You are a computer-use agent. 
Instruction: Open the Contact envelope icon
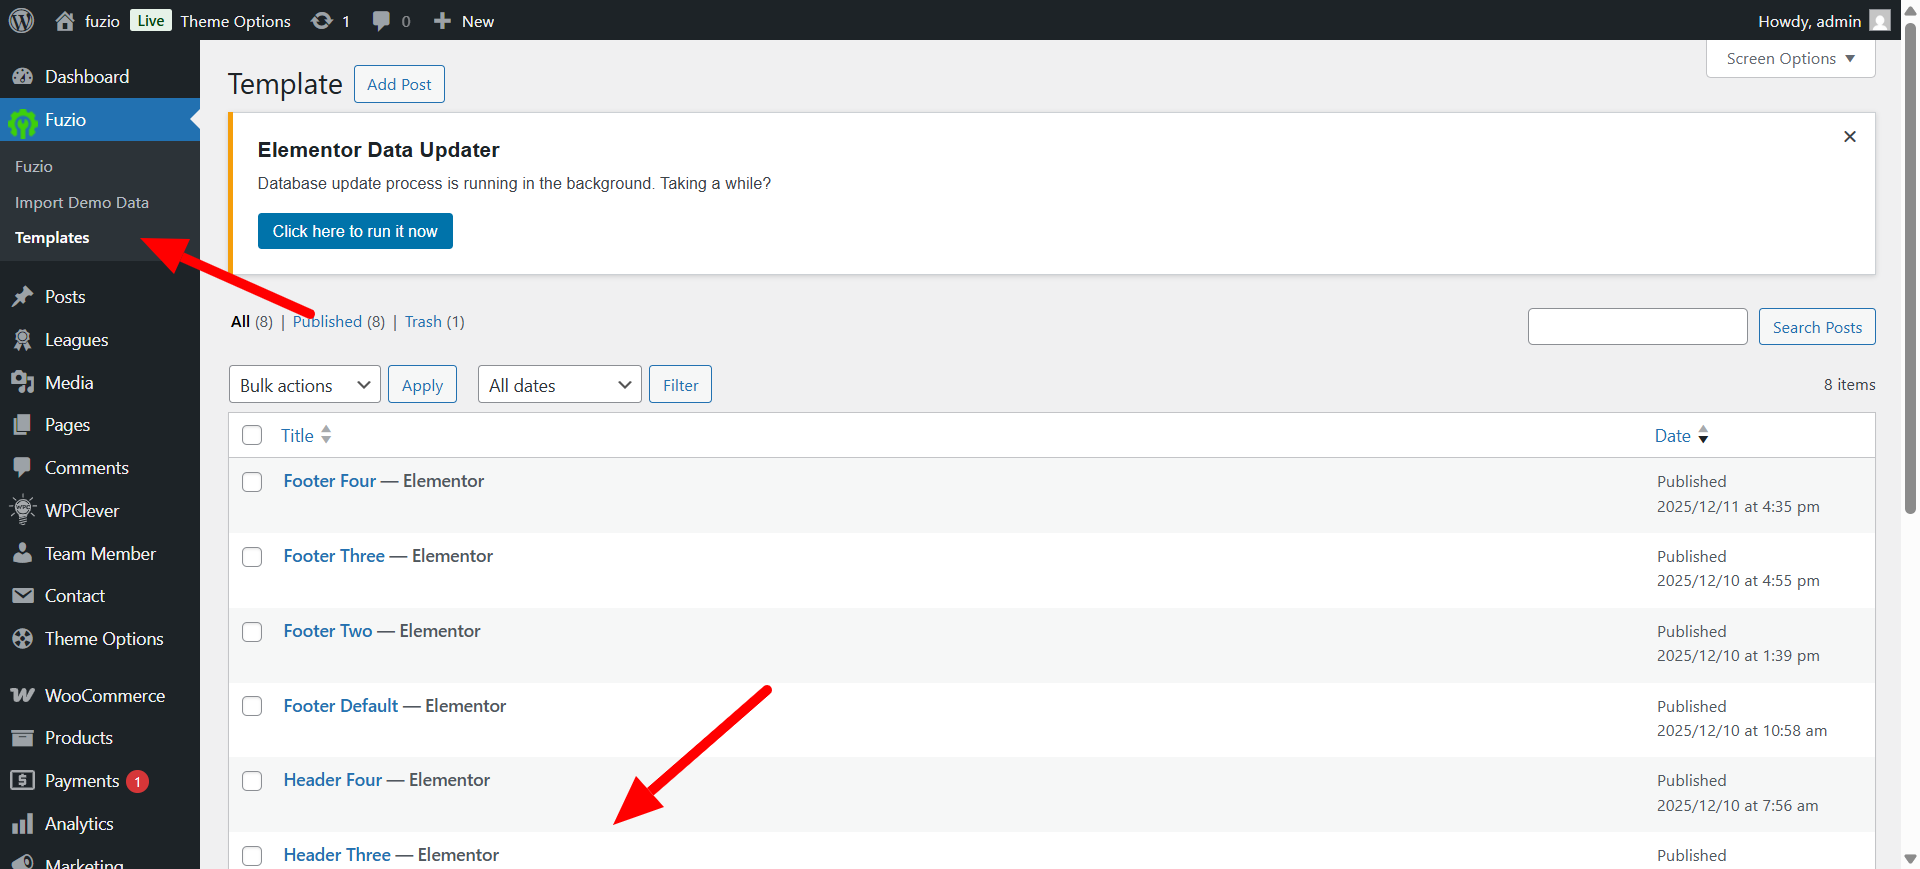[x=22, y=596]
